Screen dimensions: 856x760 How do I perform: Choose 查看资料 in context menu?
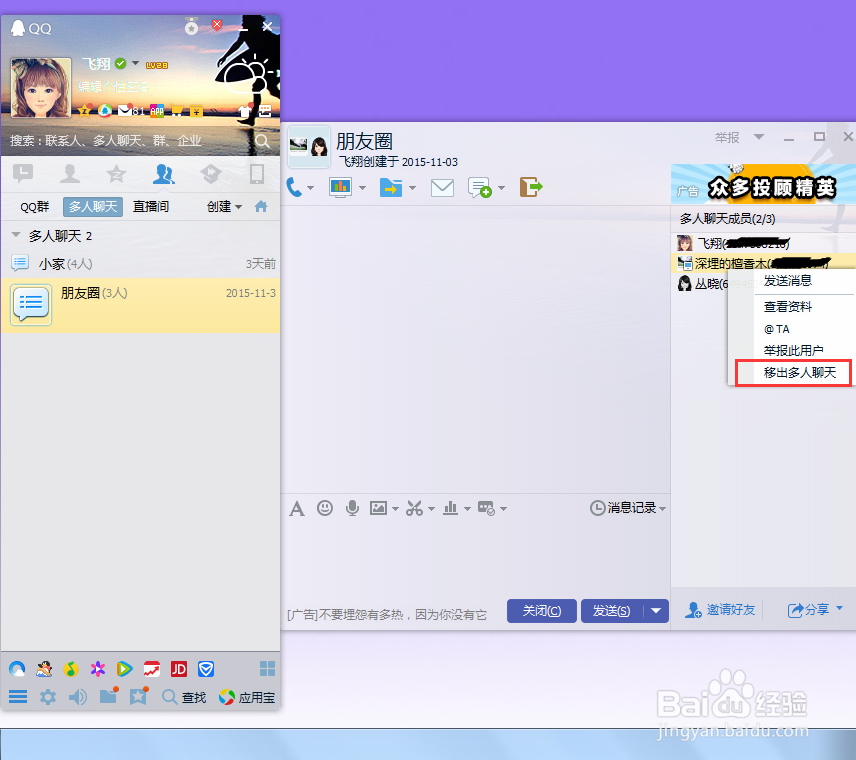click(788, 307)
